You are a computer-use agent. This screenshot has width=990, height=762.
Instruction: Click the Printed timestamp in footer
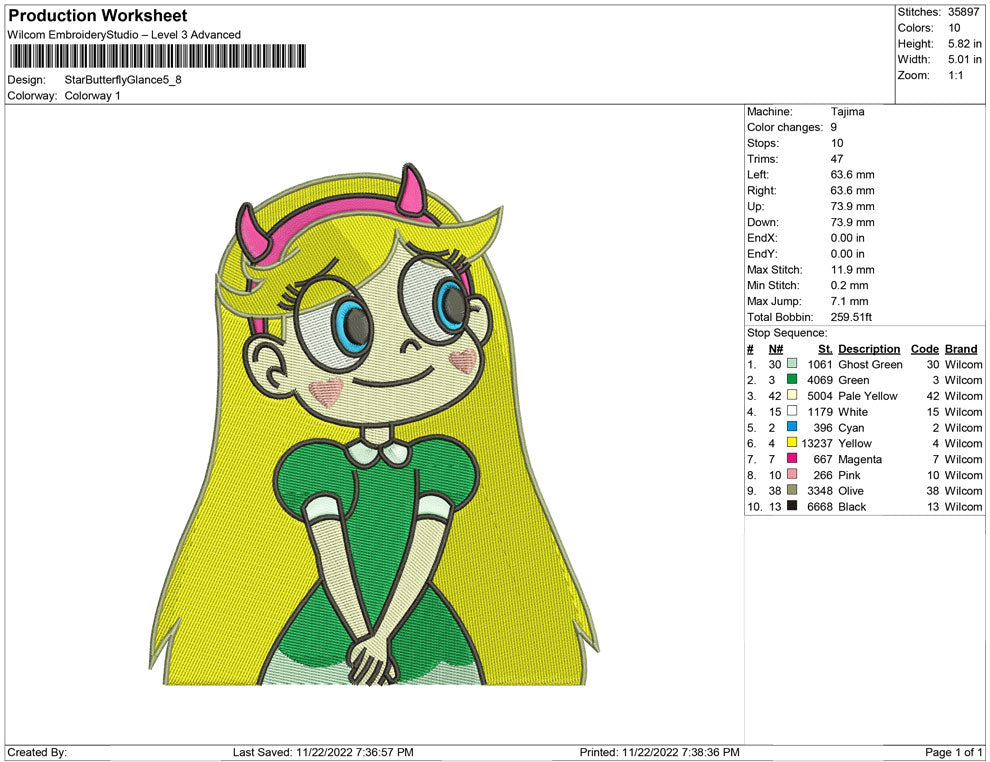[x=659, y=752]
